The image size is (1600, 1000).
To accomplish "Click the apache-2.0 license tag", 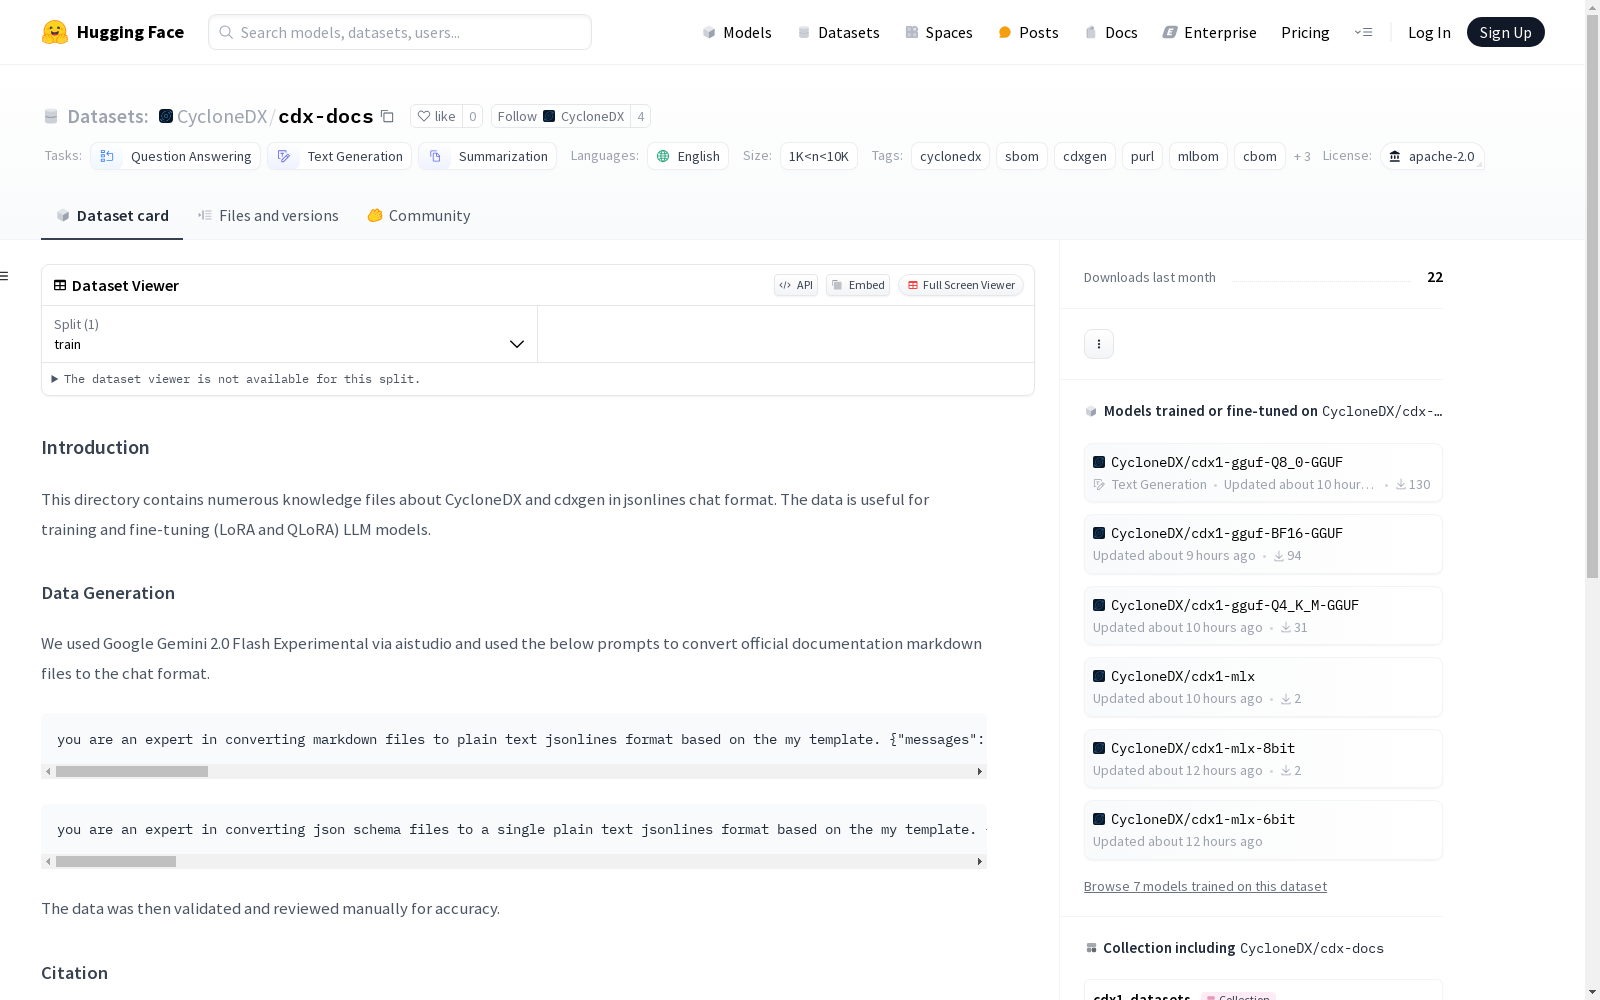I will click(x=1432, y=156).
